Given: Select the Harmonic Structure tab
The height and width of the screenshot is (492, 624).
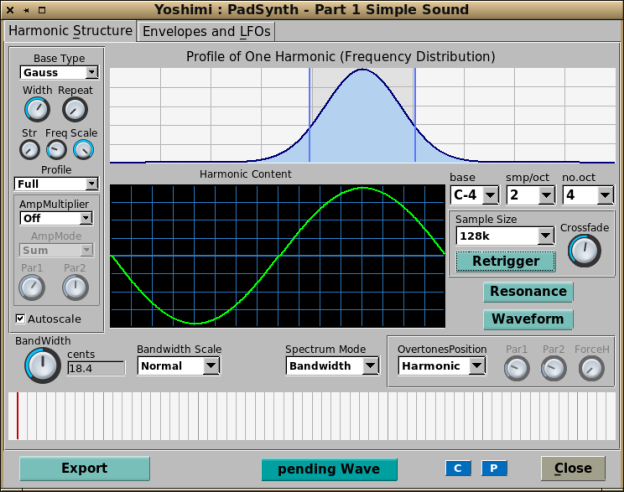Looking at the screenshot, I should pos(70,31).
